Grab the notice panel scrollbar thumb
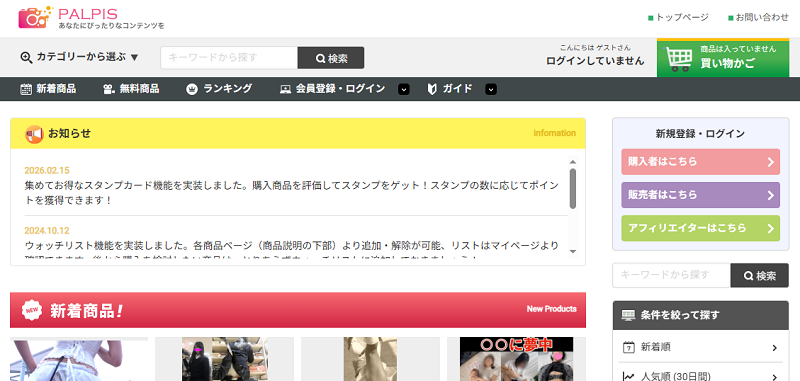Viewport: 800px width, 381px height. click(572, 188)
